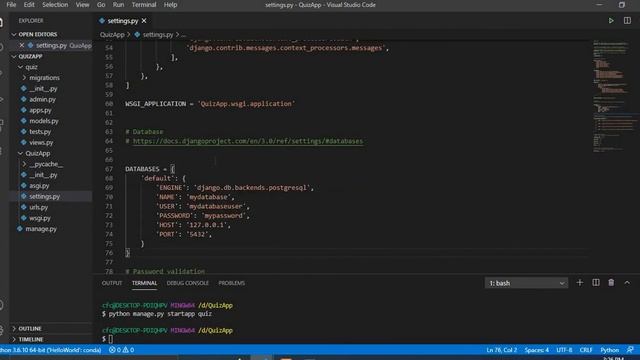Split the editor right
Viewport: 640px width, 360px height.
627,20
